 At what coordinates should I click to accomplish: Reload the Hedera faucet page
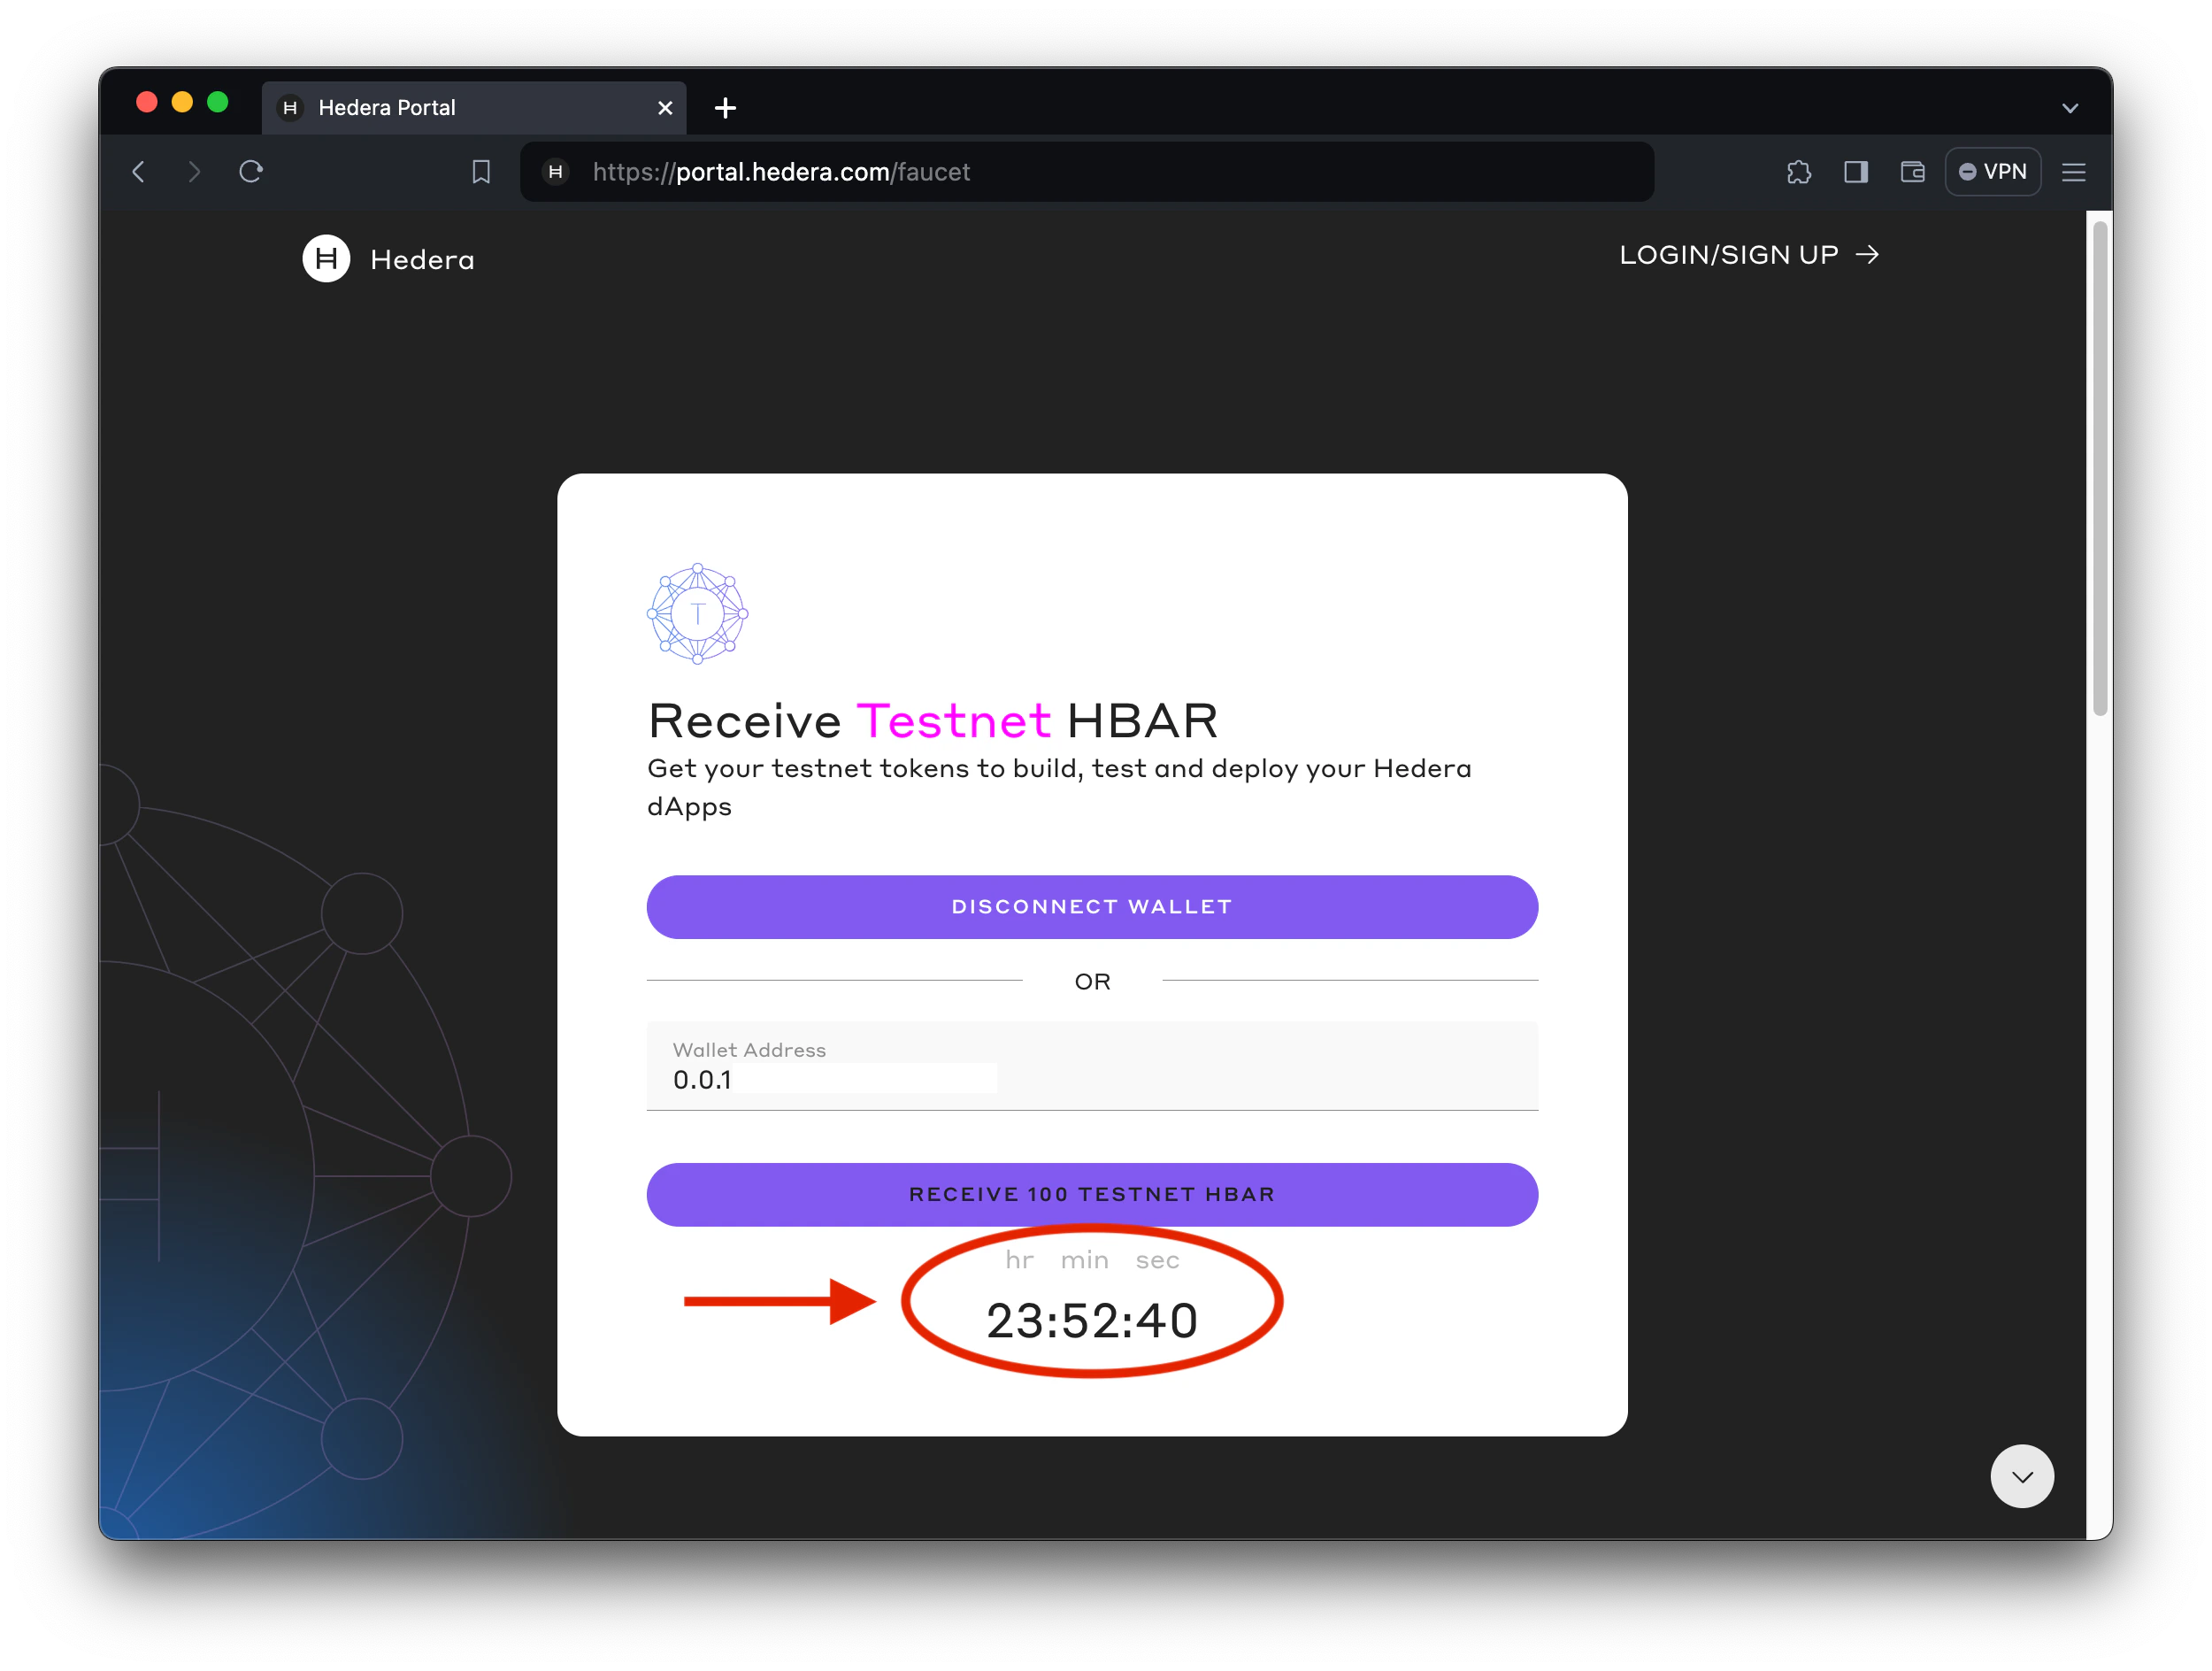tap(251, 172)
